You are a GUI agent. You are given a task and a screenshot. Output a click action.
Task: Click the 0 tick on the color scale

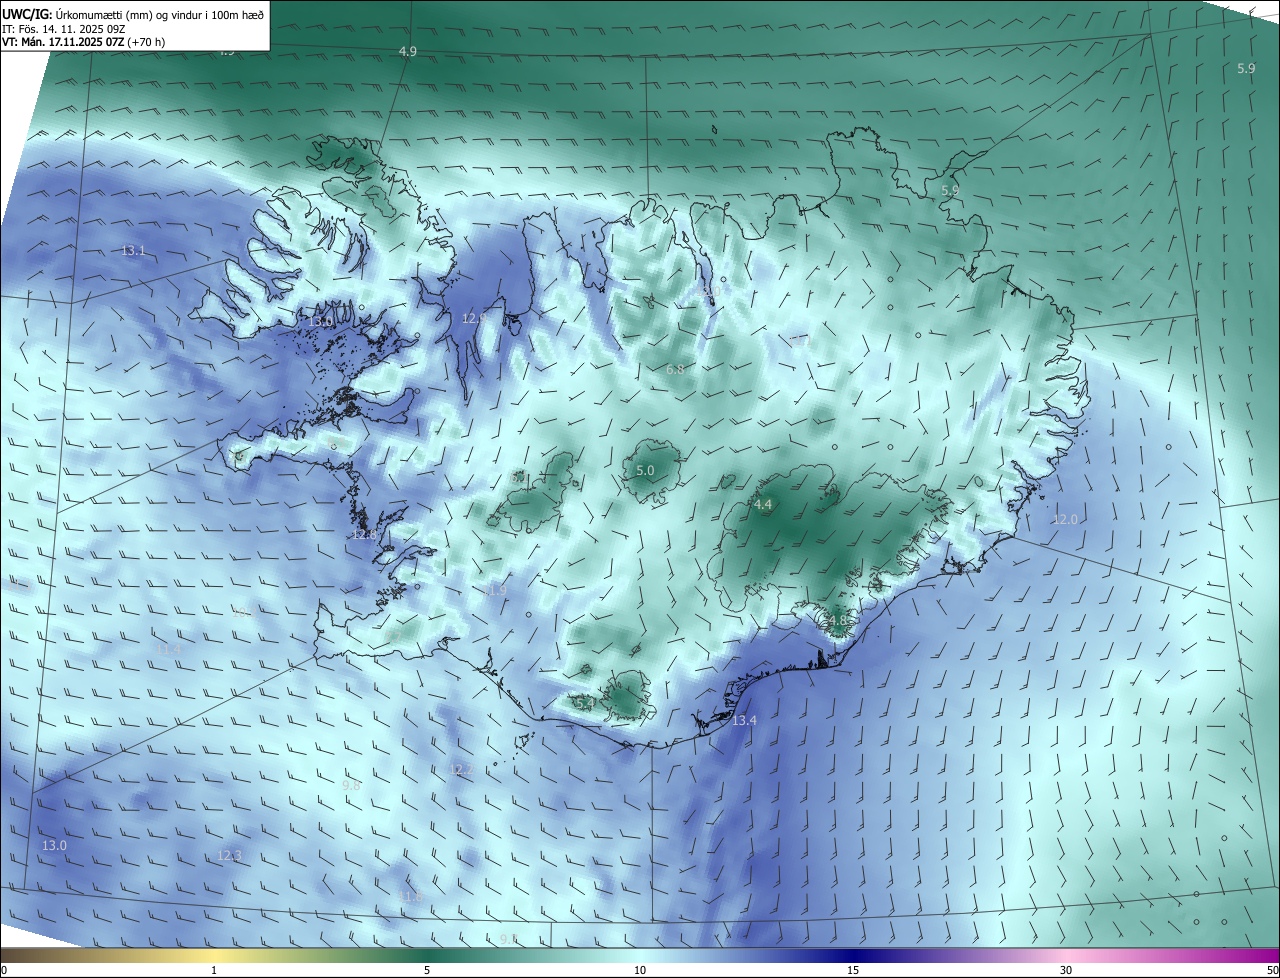[x=4, y=971]
